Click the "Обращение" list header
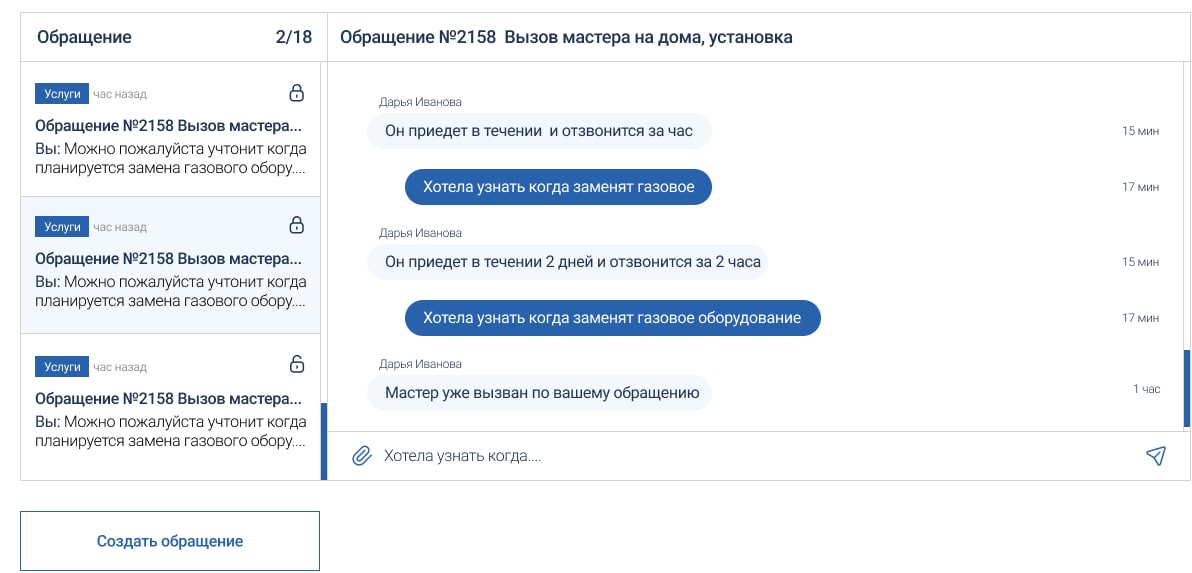The width and height of the screenshot is (1192, 573). point(84,37)
